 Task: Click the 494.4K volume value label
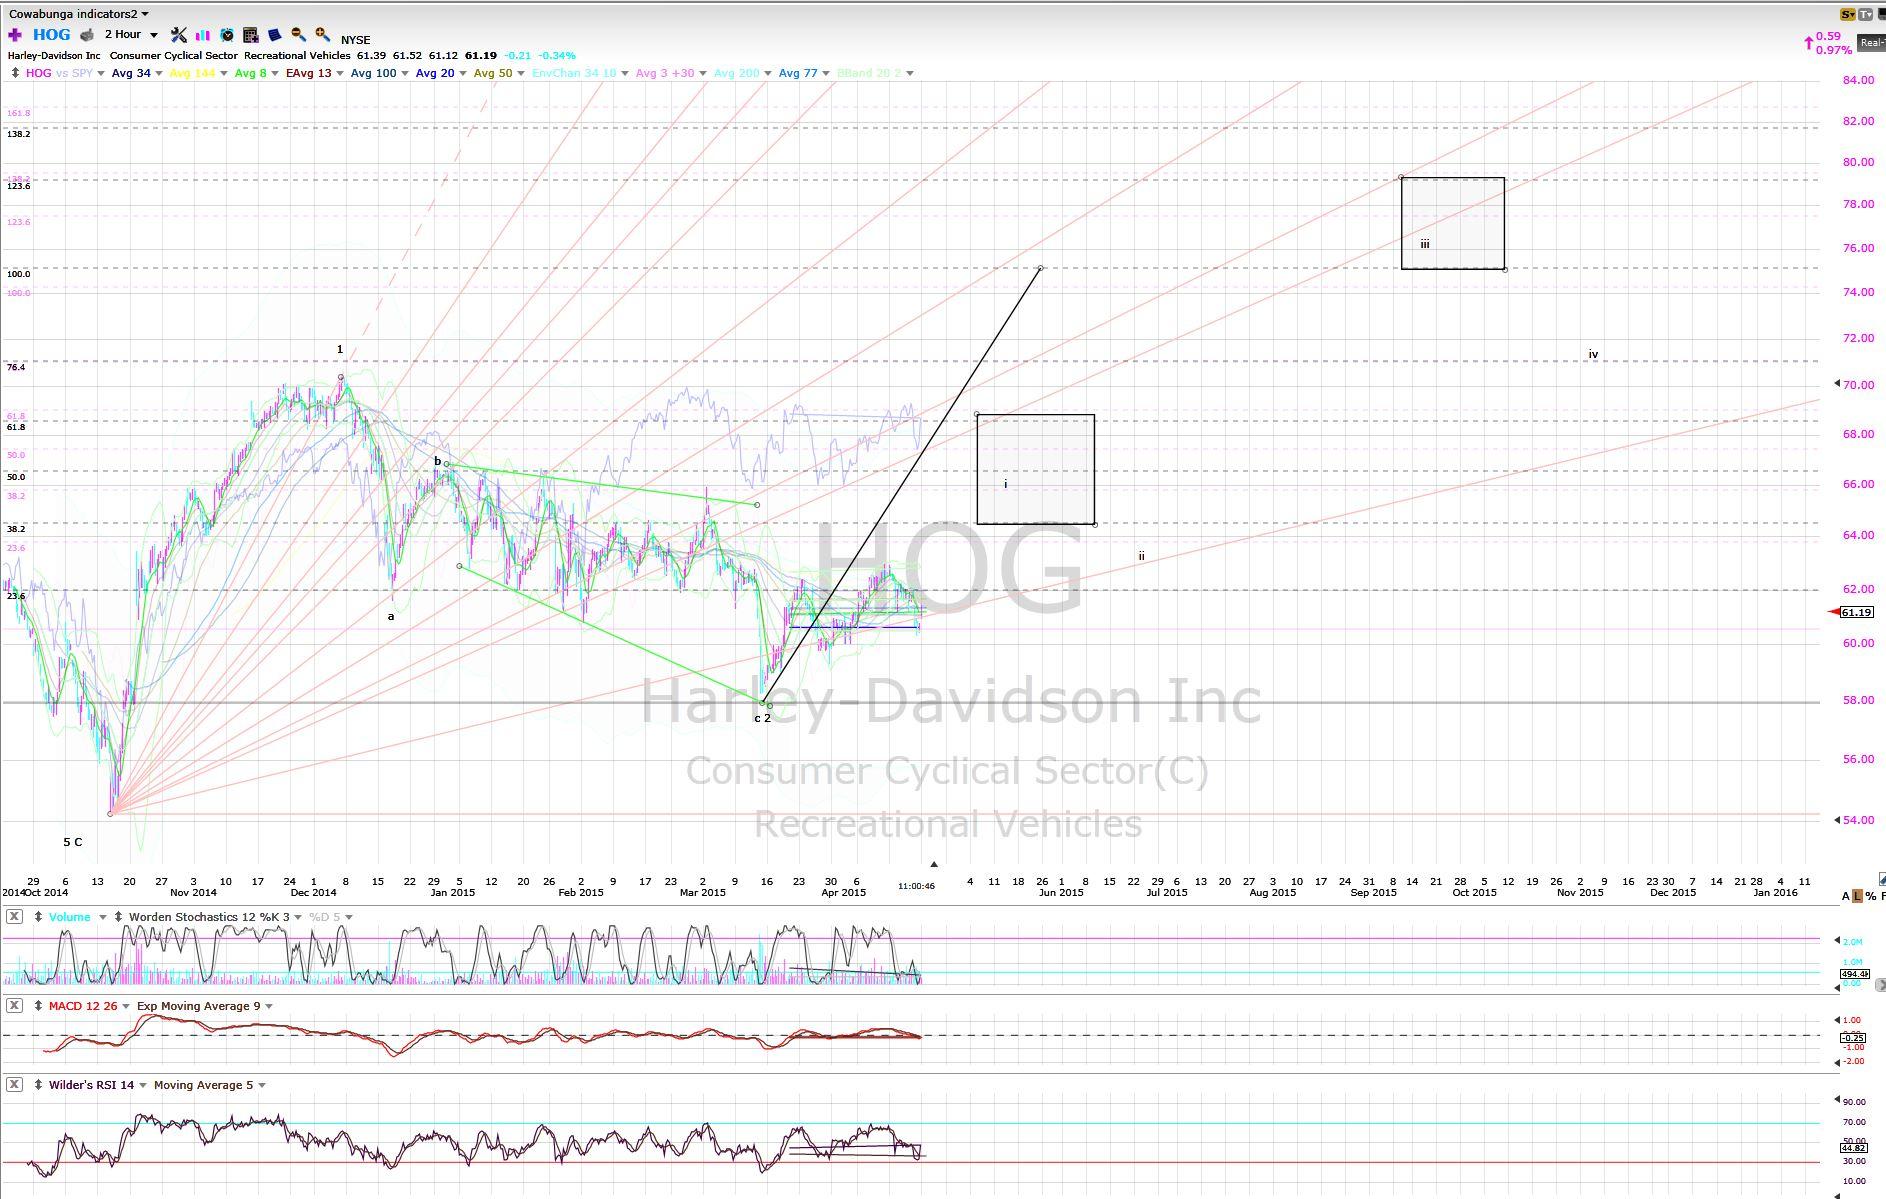1854,974
